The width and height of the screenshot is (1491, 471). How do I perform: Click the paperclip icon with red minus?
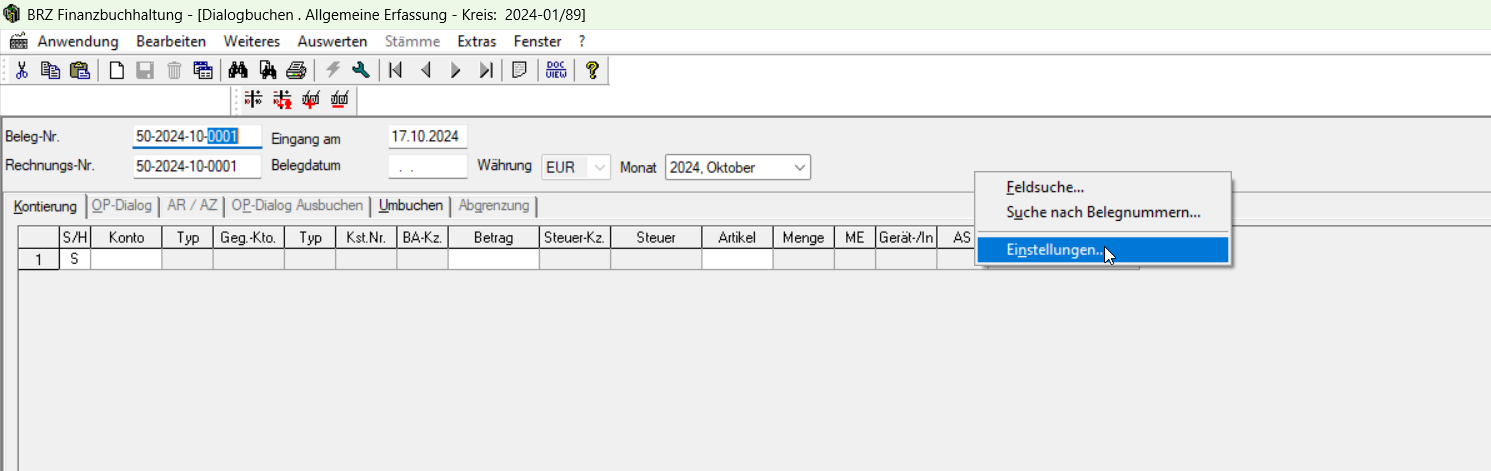[340, 99]
